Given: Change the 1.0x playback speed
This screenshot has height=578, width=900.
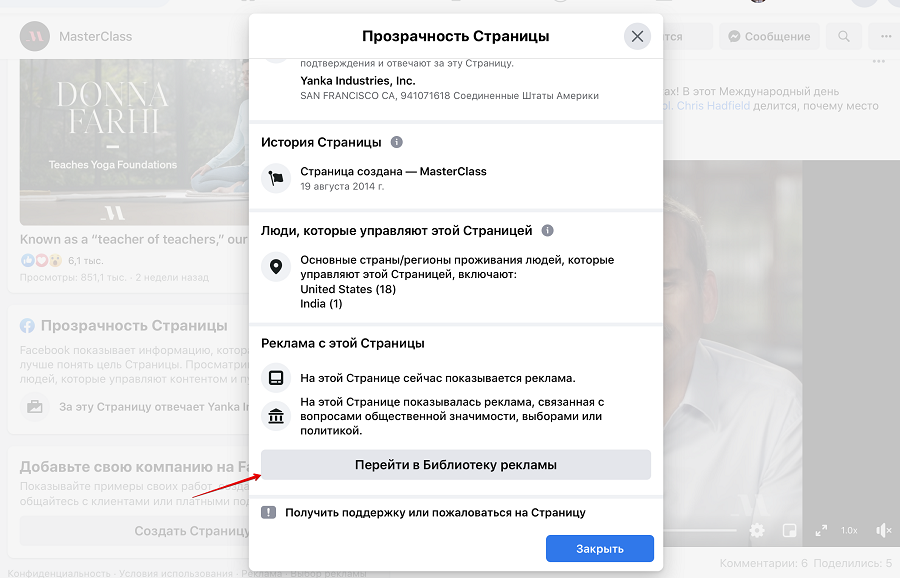Looking at the screenshot, I should 849,530.
